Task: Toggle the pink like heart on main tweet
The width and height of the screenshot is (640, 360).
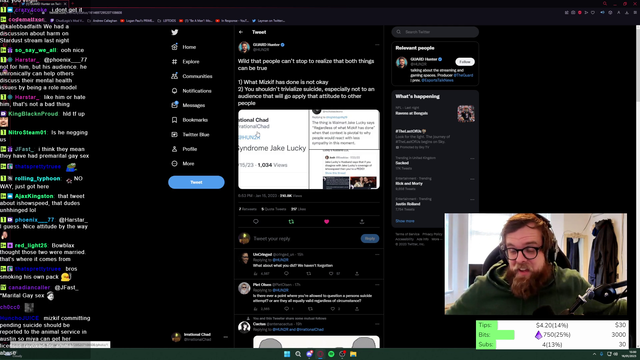Action: point(327,222)
